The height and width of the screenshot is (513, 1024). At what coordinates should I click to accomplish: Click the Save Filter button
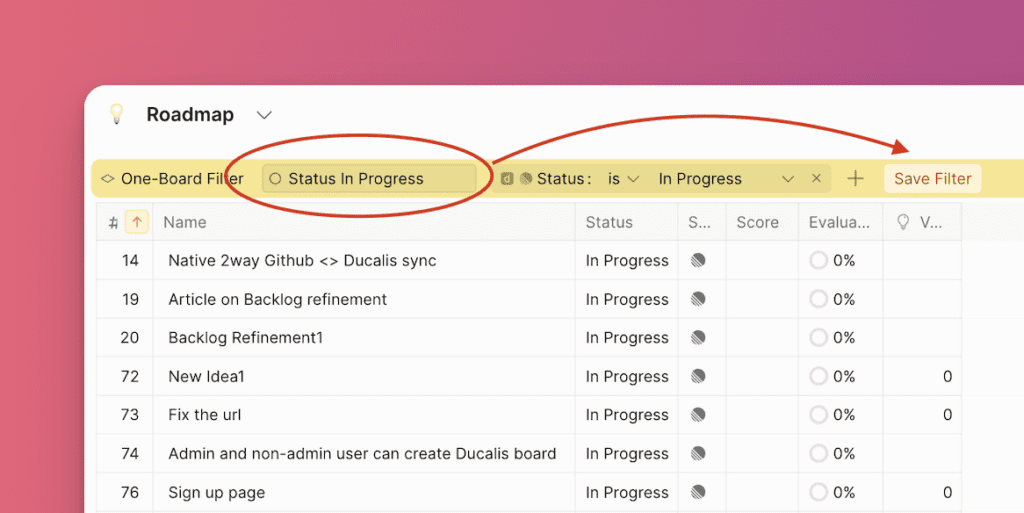click(932, 179)
